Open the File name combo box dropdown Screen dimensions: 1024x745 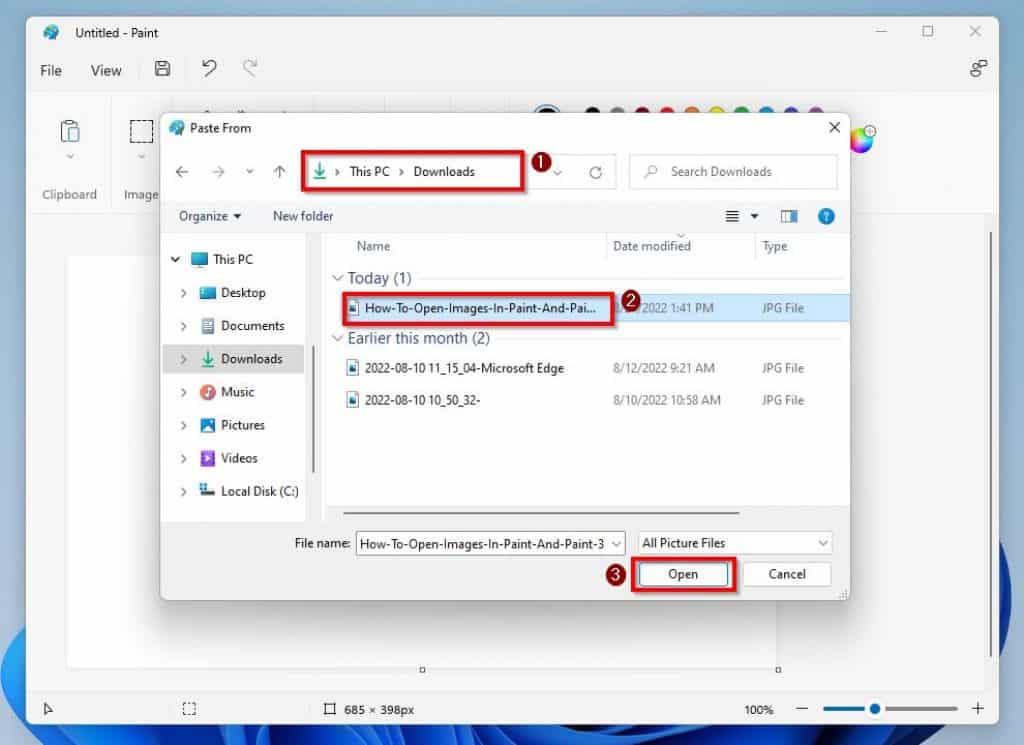[x=616, y=543]
